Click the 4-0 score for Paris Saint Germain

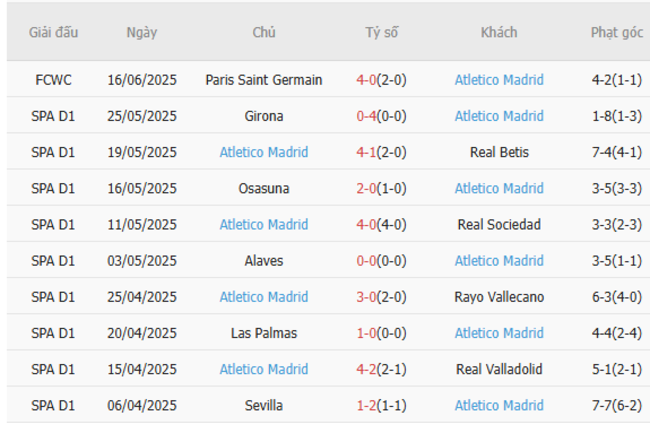[x=368, y=80]
